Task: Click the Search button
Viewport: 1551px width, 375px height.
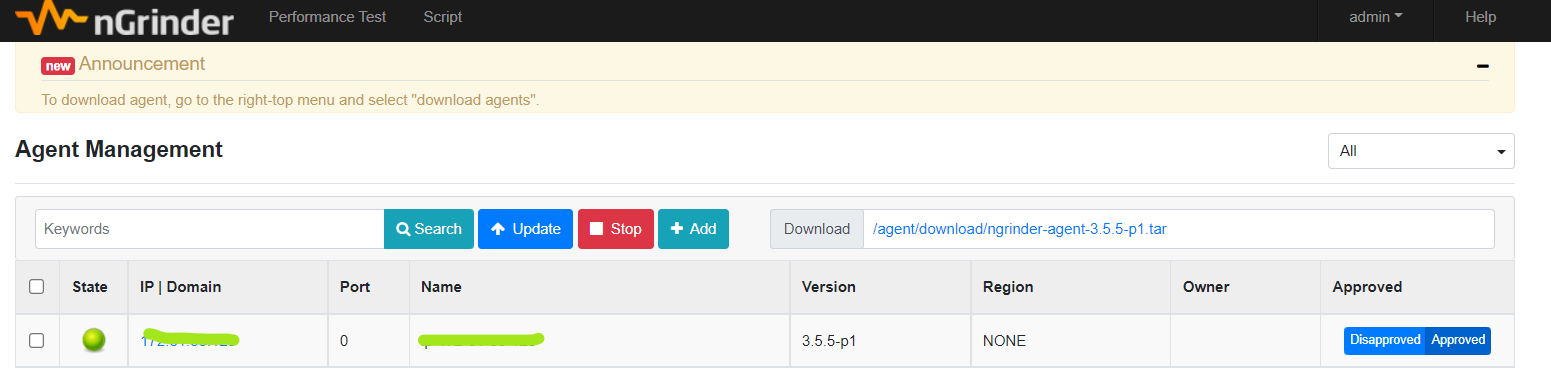Action: tap(429, 229)
